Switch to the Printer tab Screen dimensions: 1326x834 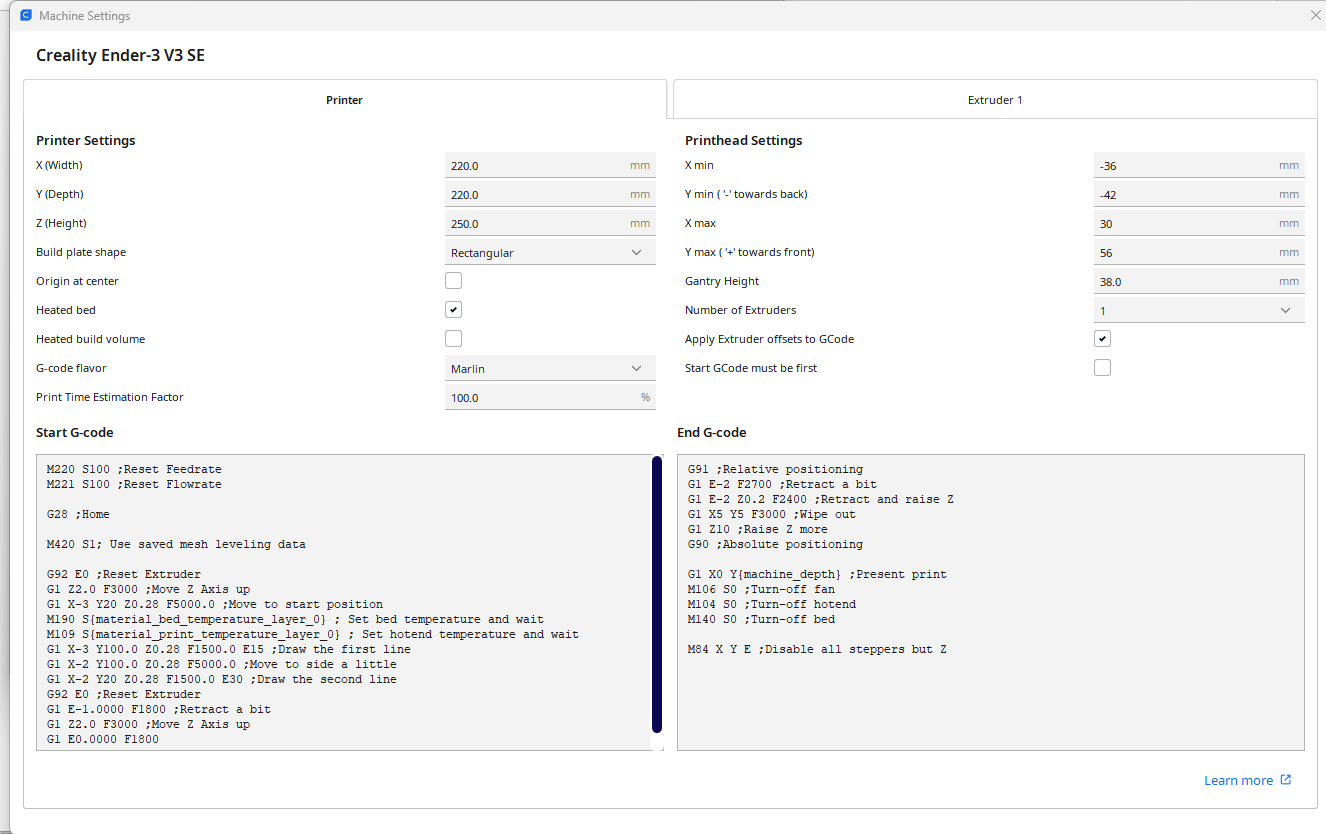tap(344, 100)
